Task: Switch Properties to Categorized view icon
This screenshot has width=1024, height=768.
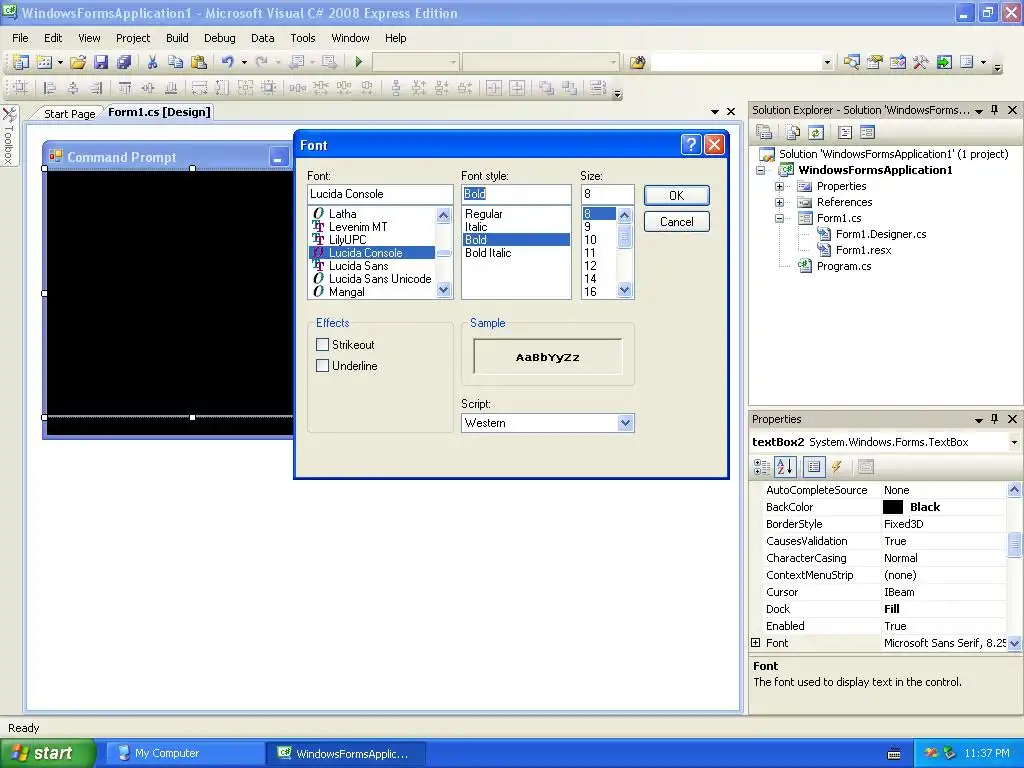Action: pyautogui.click(x=762, y=466)
